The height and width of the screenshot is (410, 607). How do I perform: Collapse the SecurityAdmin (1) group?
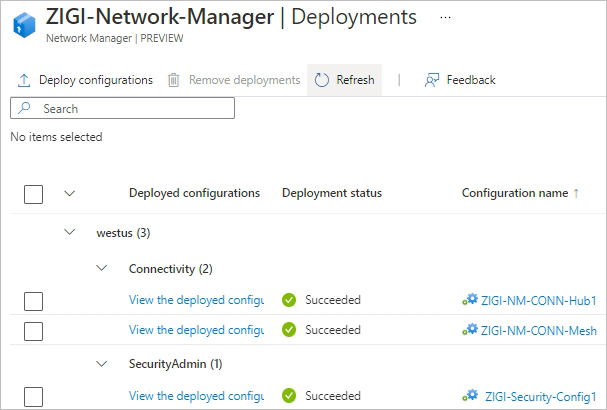pos(101,364)
